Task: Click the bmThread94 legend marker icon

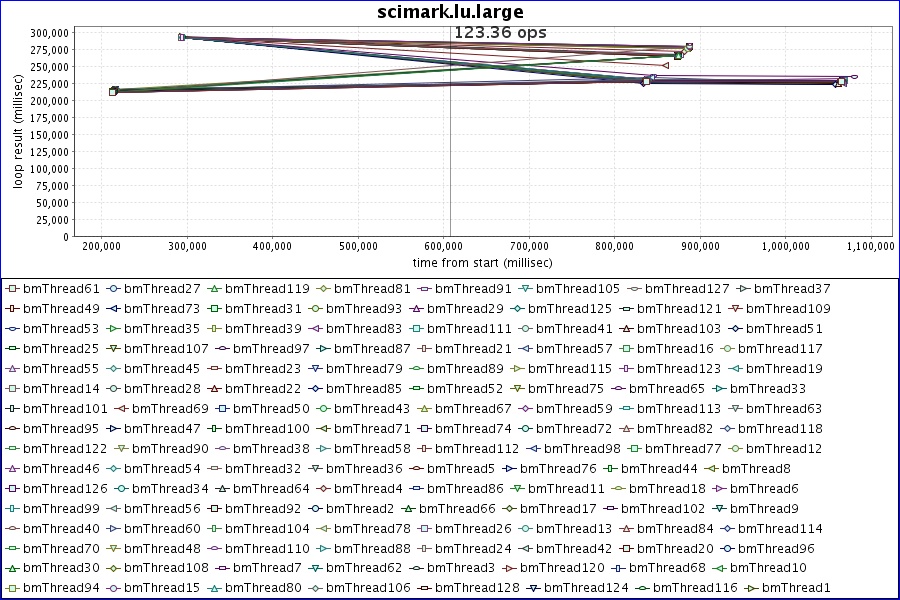Action: [12, 588]
